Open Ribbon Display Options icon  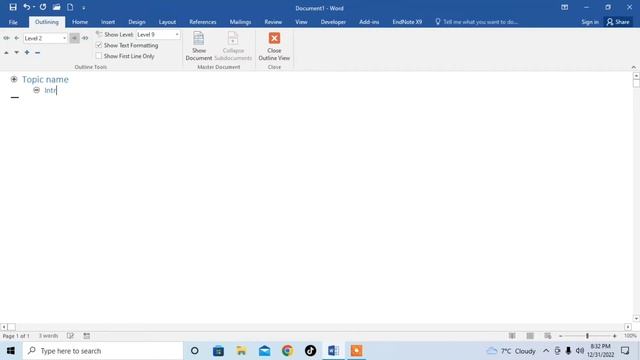564,7
